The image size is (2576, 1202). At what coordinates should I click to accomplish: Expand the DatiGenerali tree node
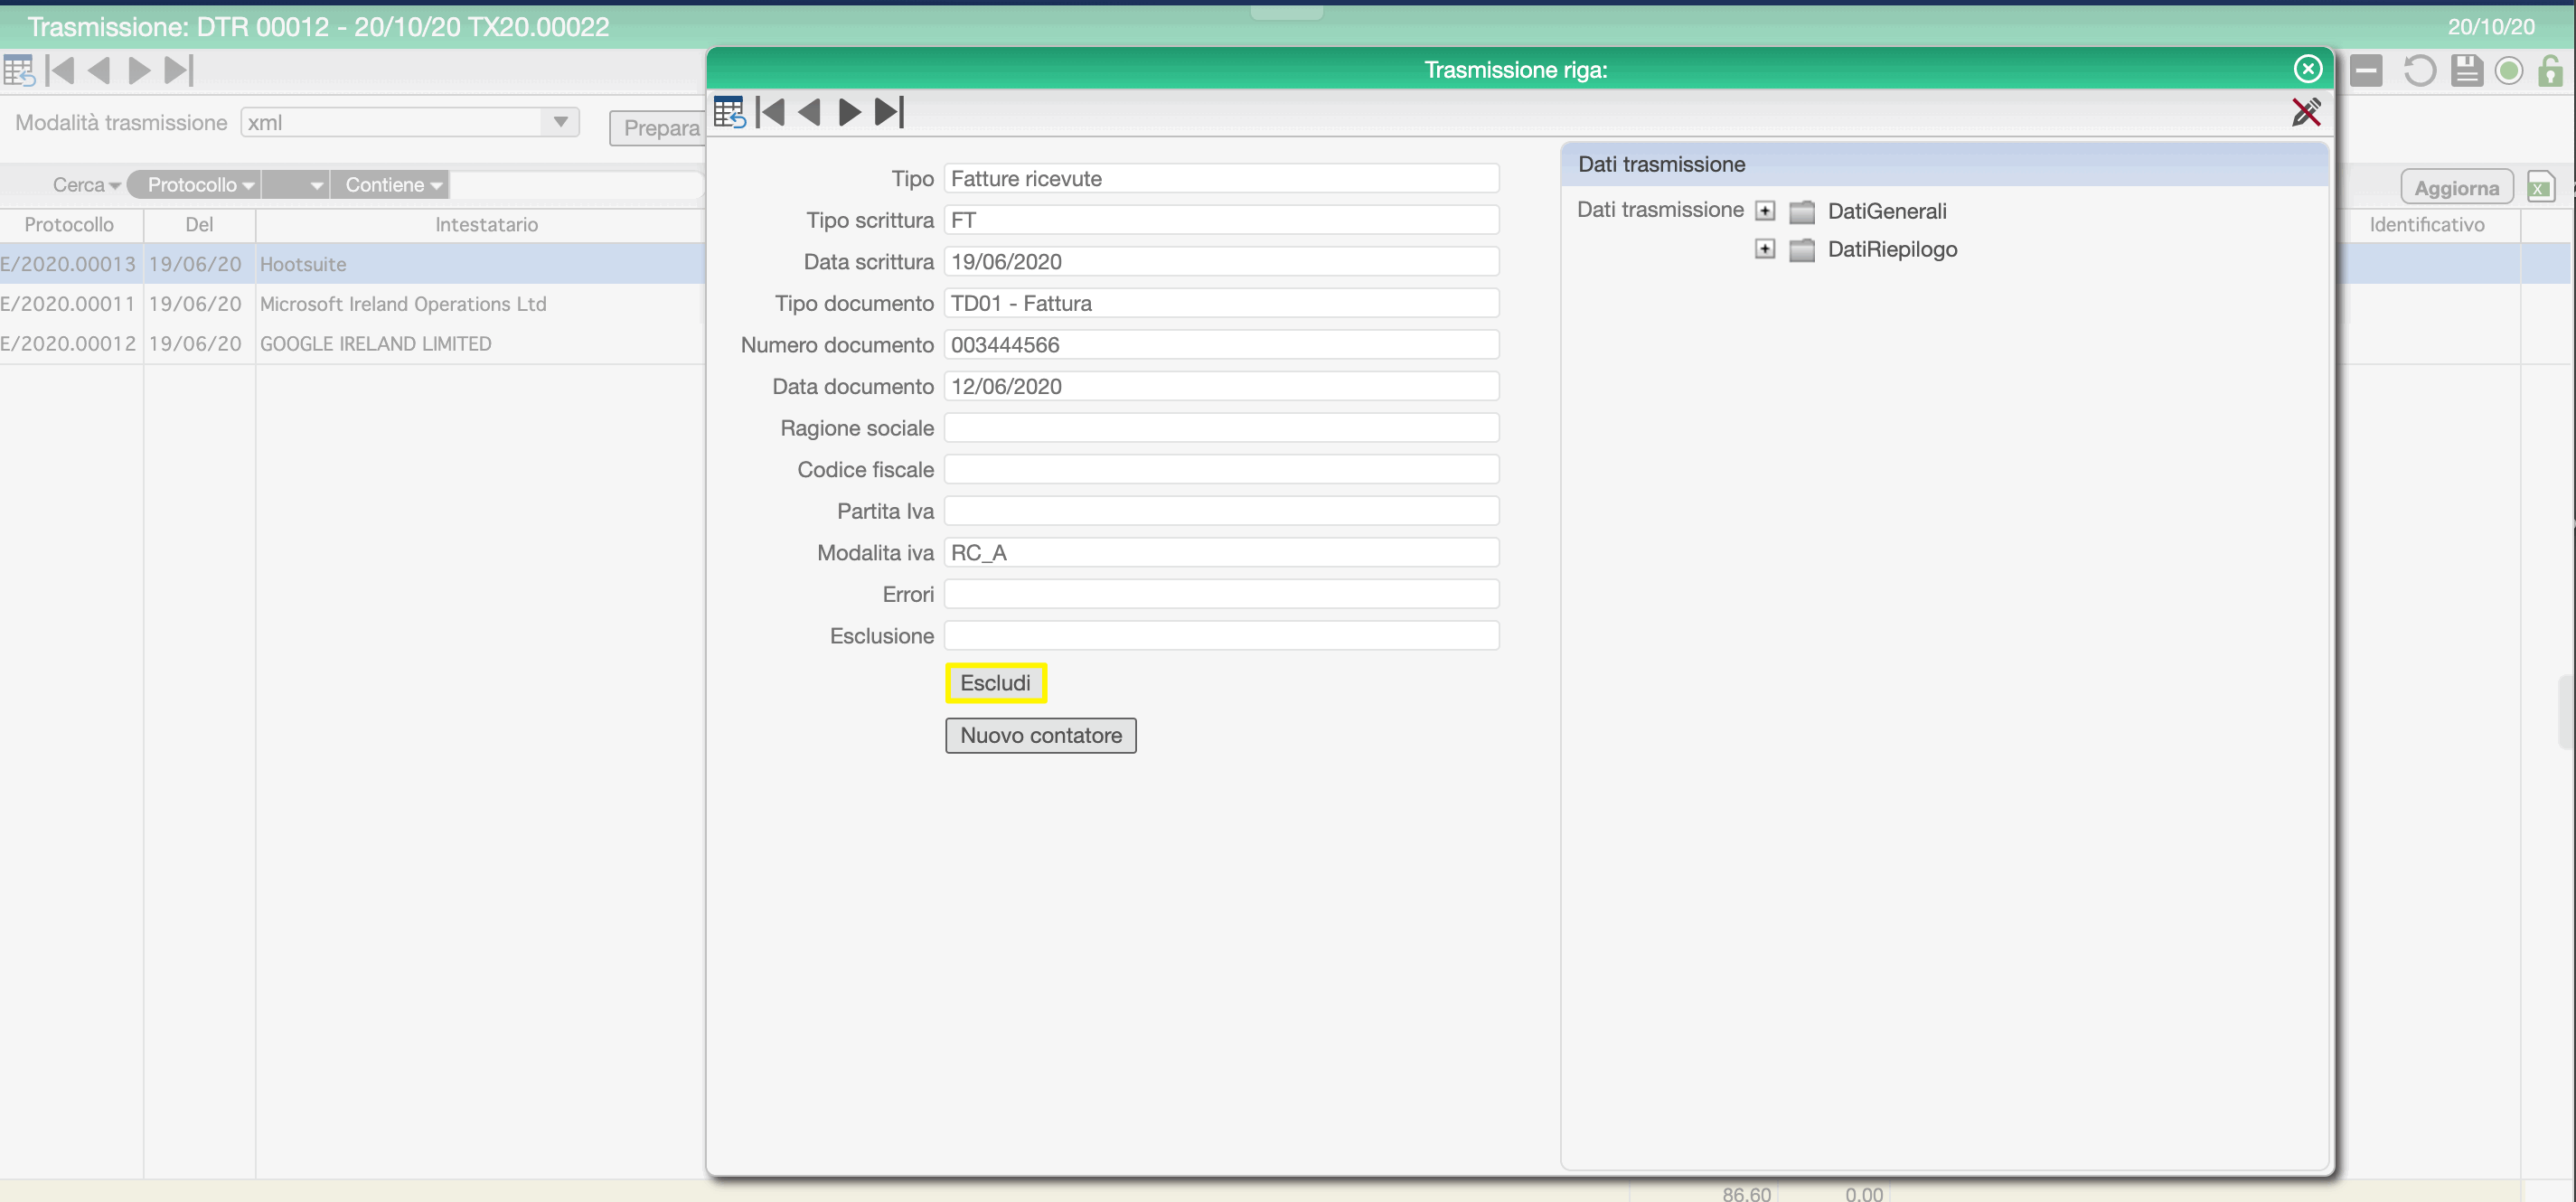[1765, 211]
